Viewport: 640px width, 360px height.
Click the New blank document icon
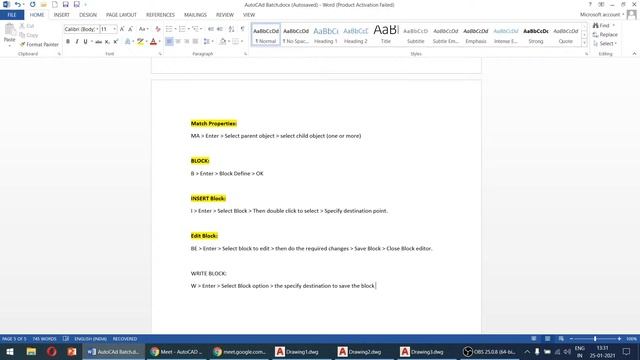tap(55, 4)
